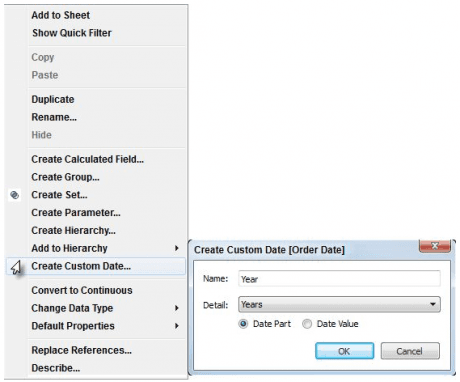
Task: Select the Rename... menu entry
Action: click(x=54, y=117)
